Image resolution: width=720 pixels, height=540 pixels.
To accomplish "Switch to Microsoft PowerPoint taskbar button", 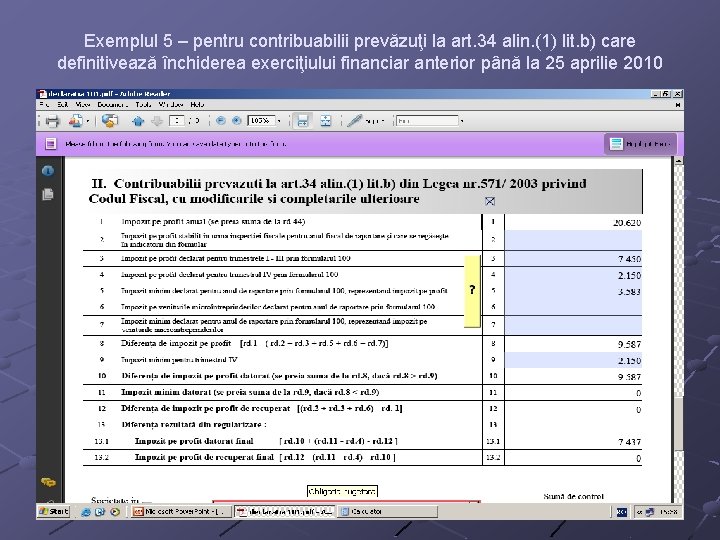I will point(181,512).
